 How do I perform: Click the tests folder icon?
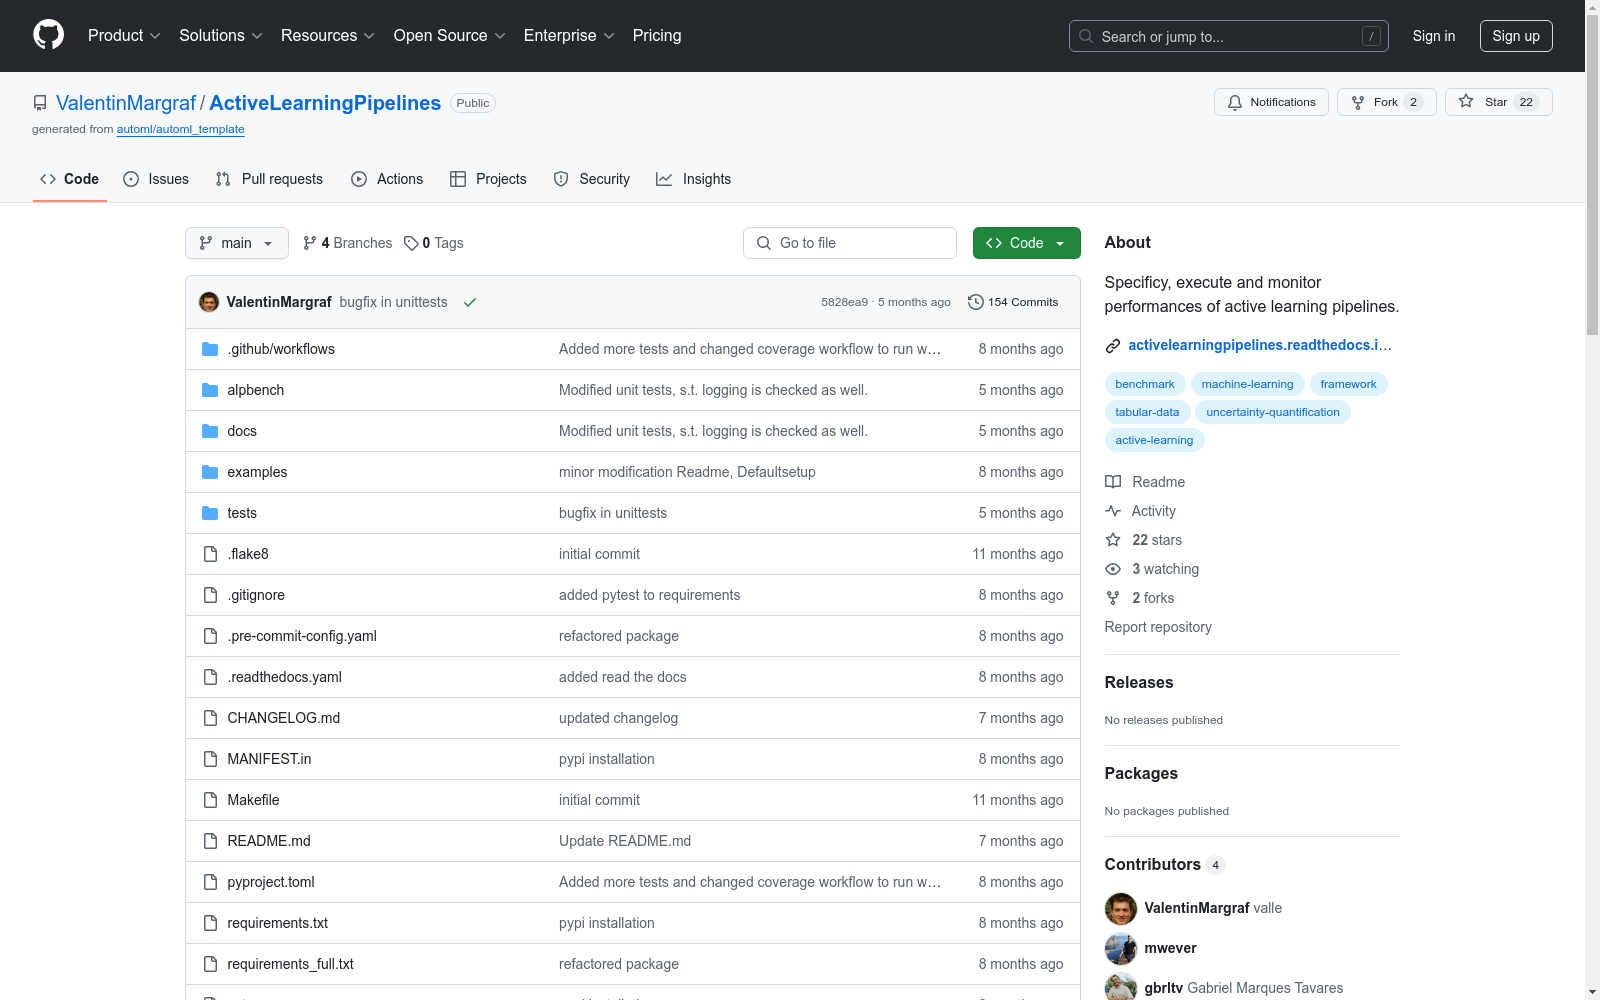[210, 513]
